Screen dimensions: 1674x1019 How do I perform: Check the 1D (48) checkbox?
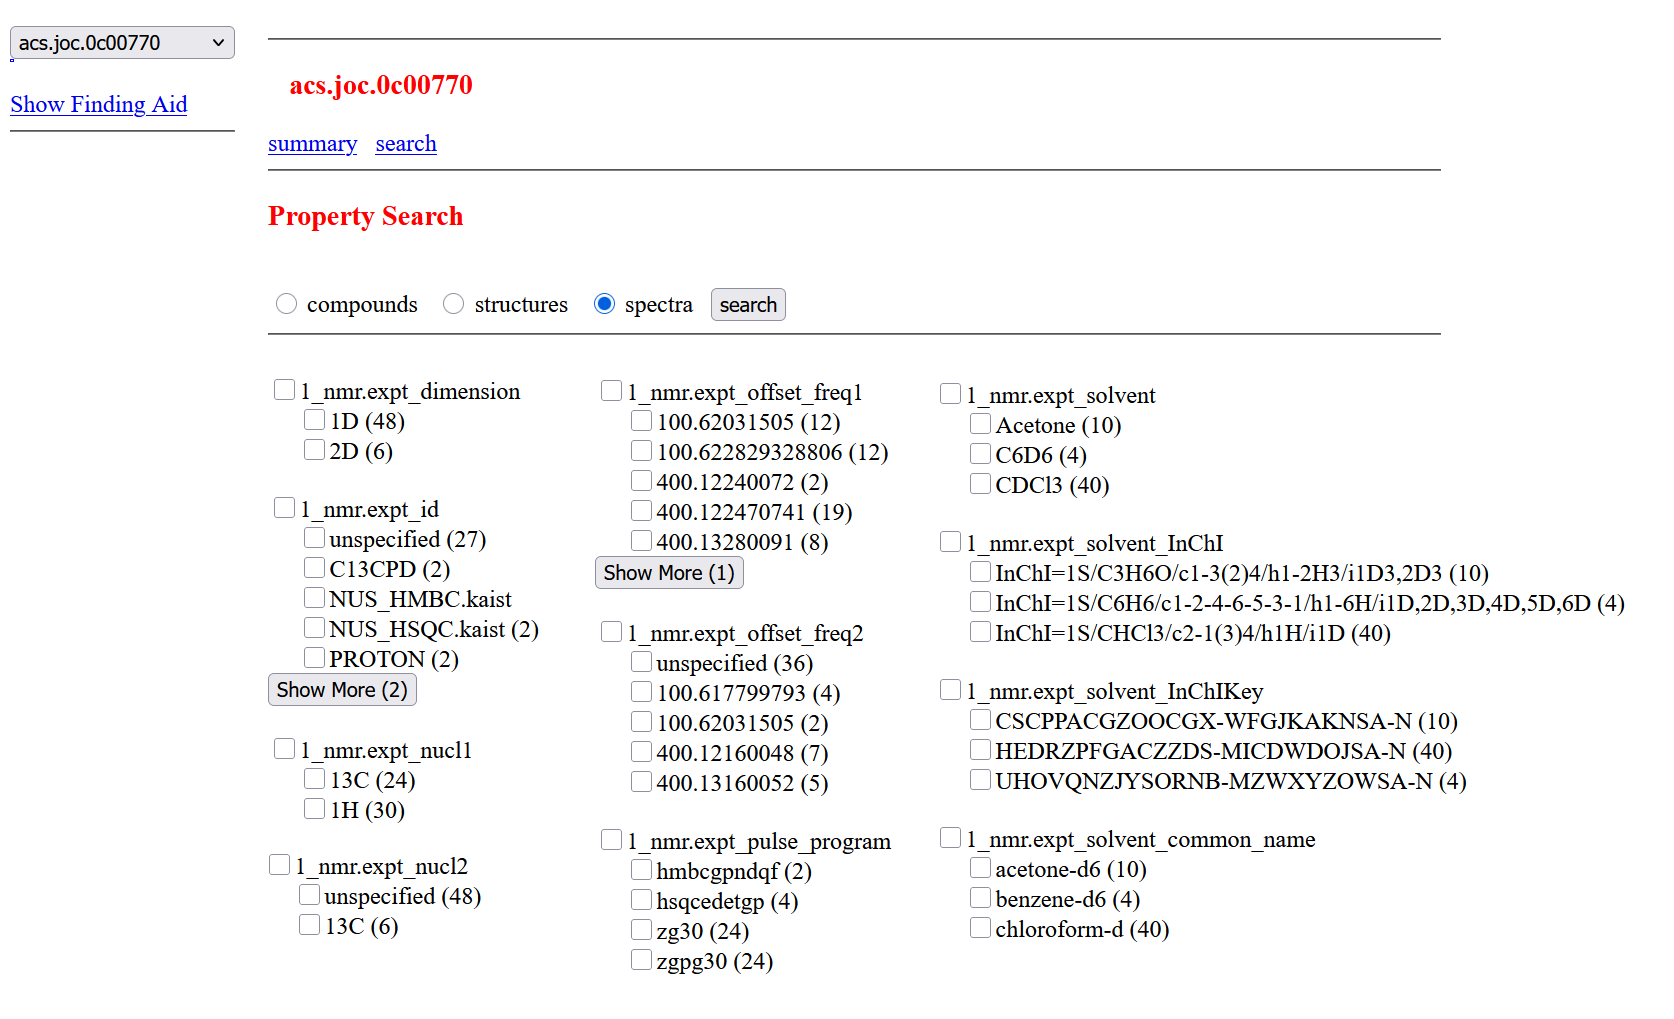pyautogui.click(x=314, y=420)
